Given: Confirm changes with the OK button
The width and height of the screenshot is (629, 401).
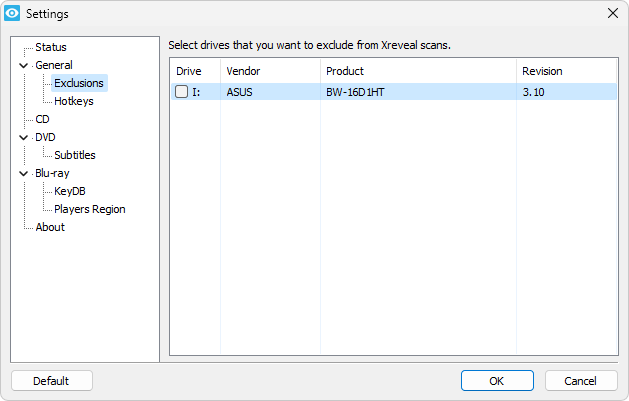Looking at the screenshot, I should 497,381.
